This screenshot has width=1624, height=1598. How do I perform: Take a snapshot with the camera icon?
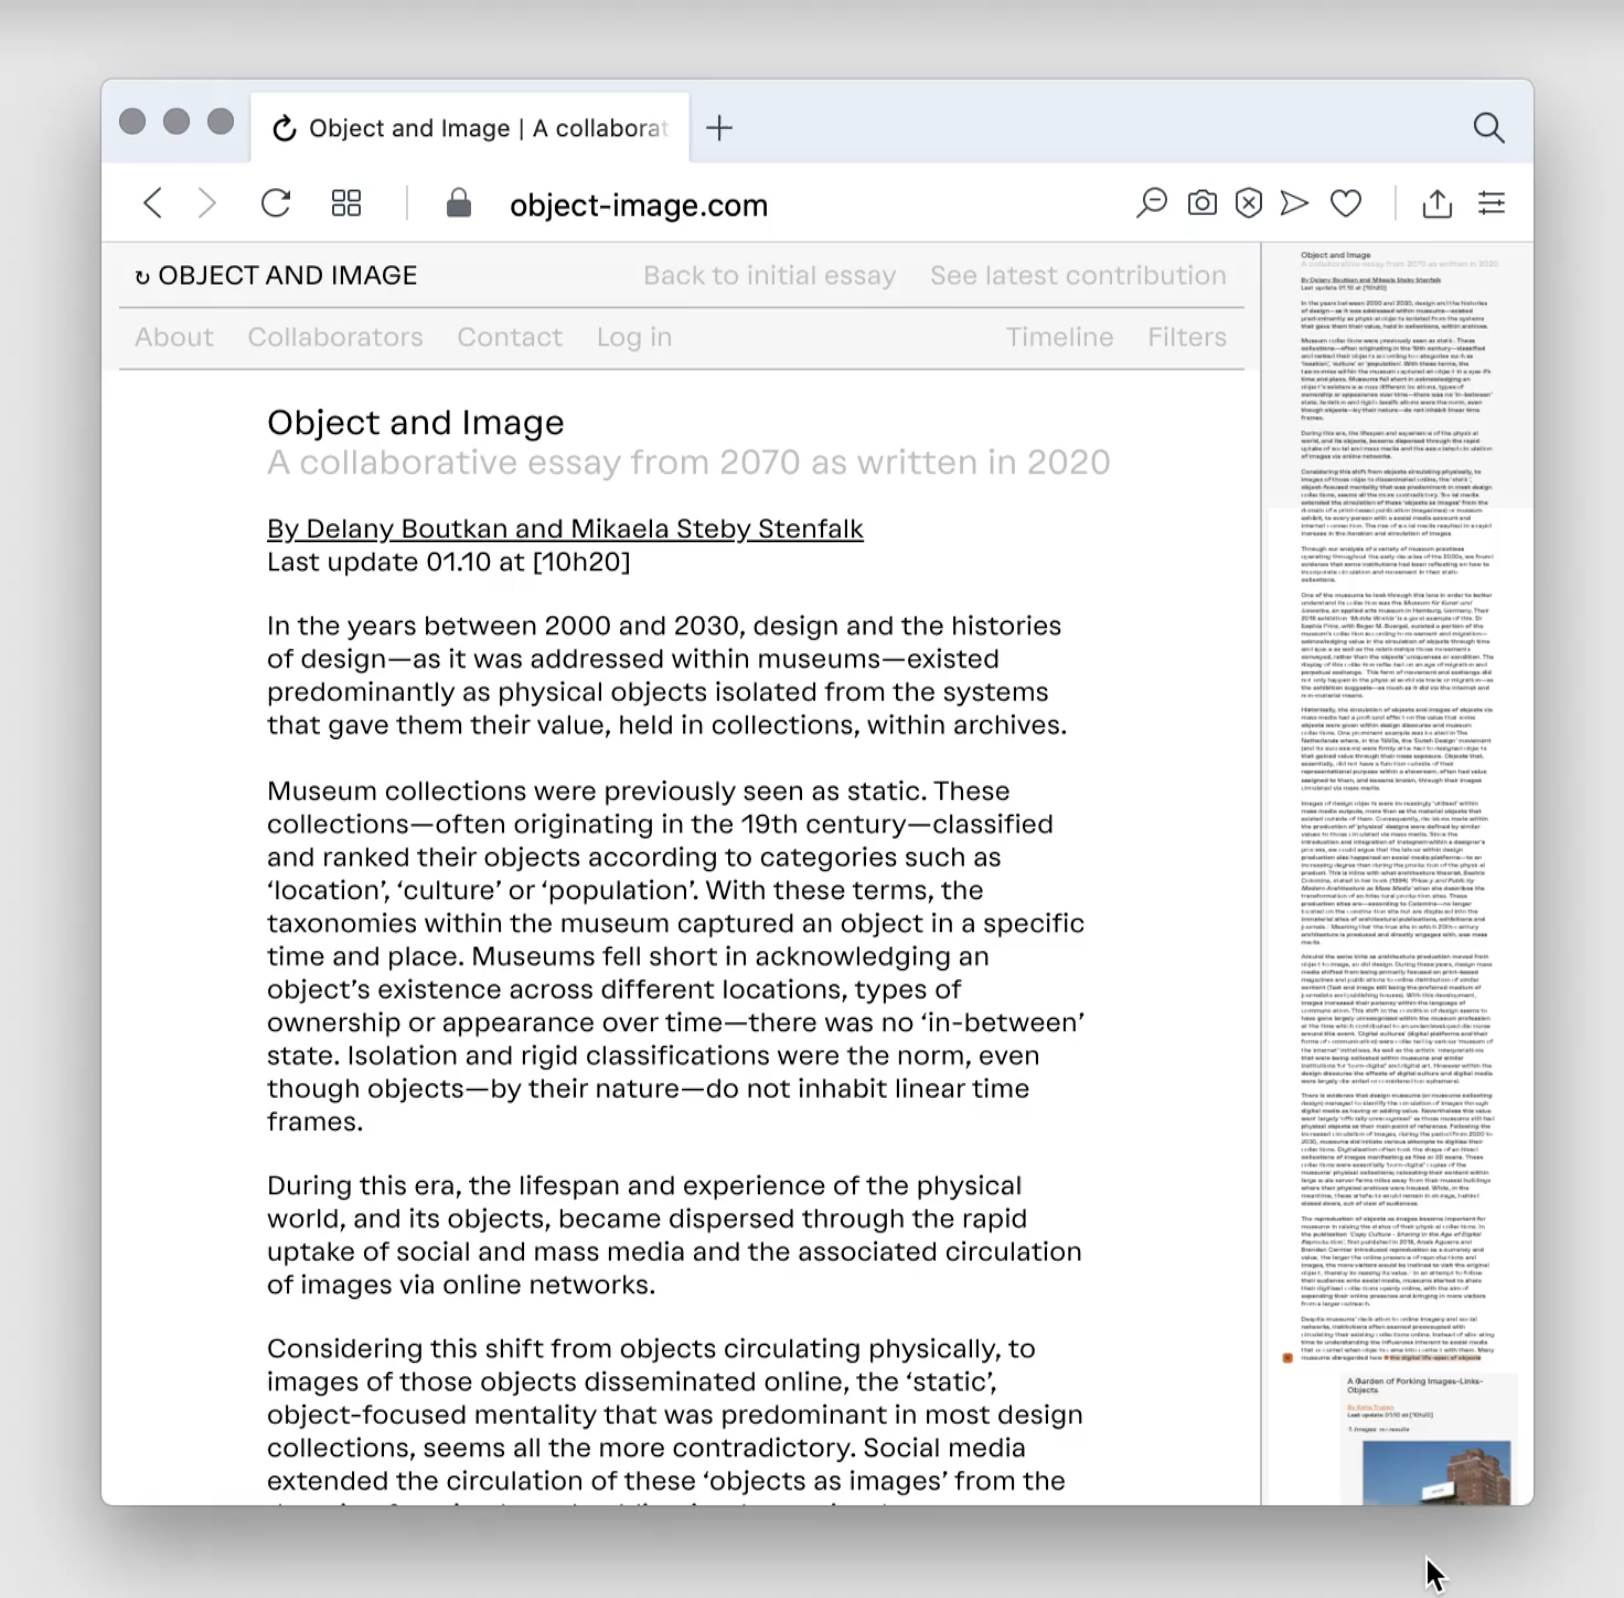point(1202,204)
